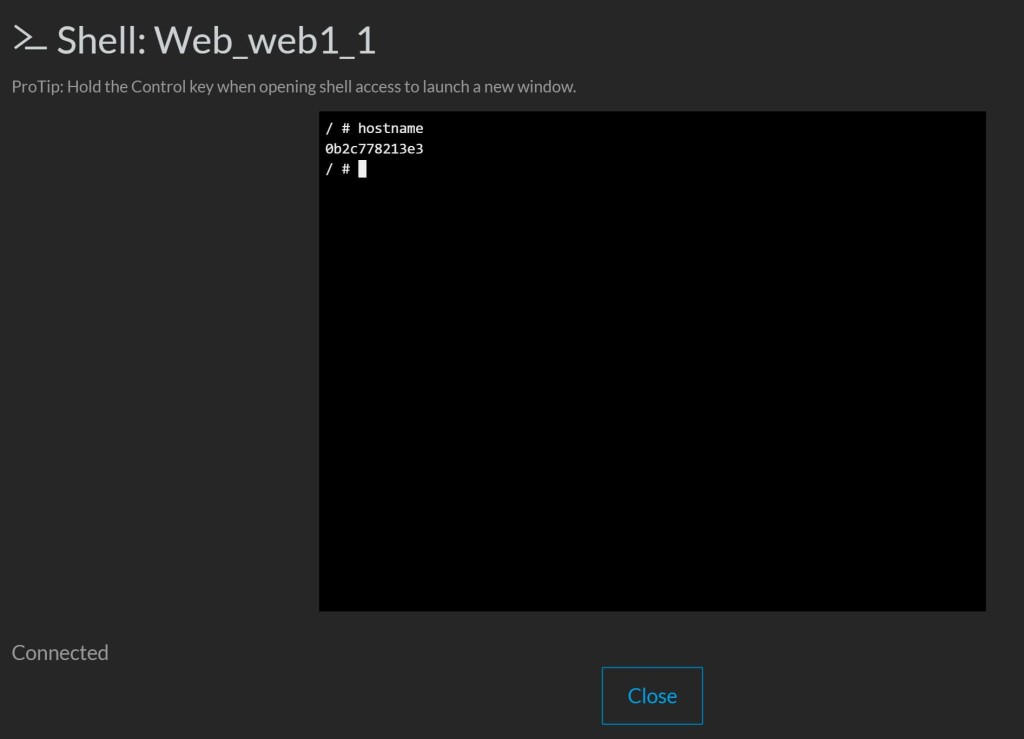Focus the terminal at the blinking cursor block
The image size is (1024, 739).
(362, 169)
